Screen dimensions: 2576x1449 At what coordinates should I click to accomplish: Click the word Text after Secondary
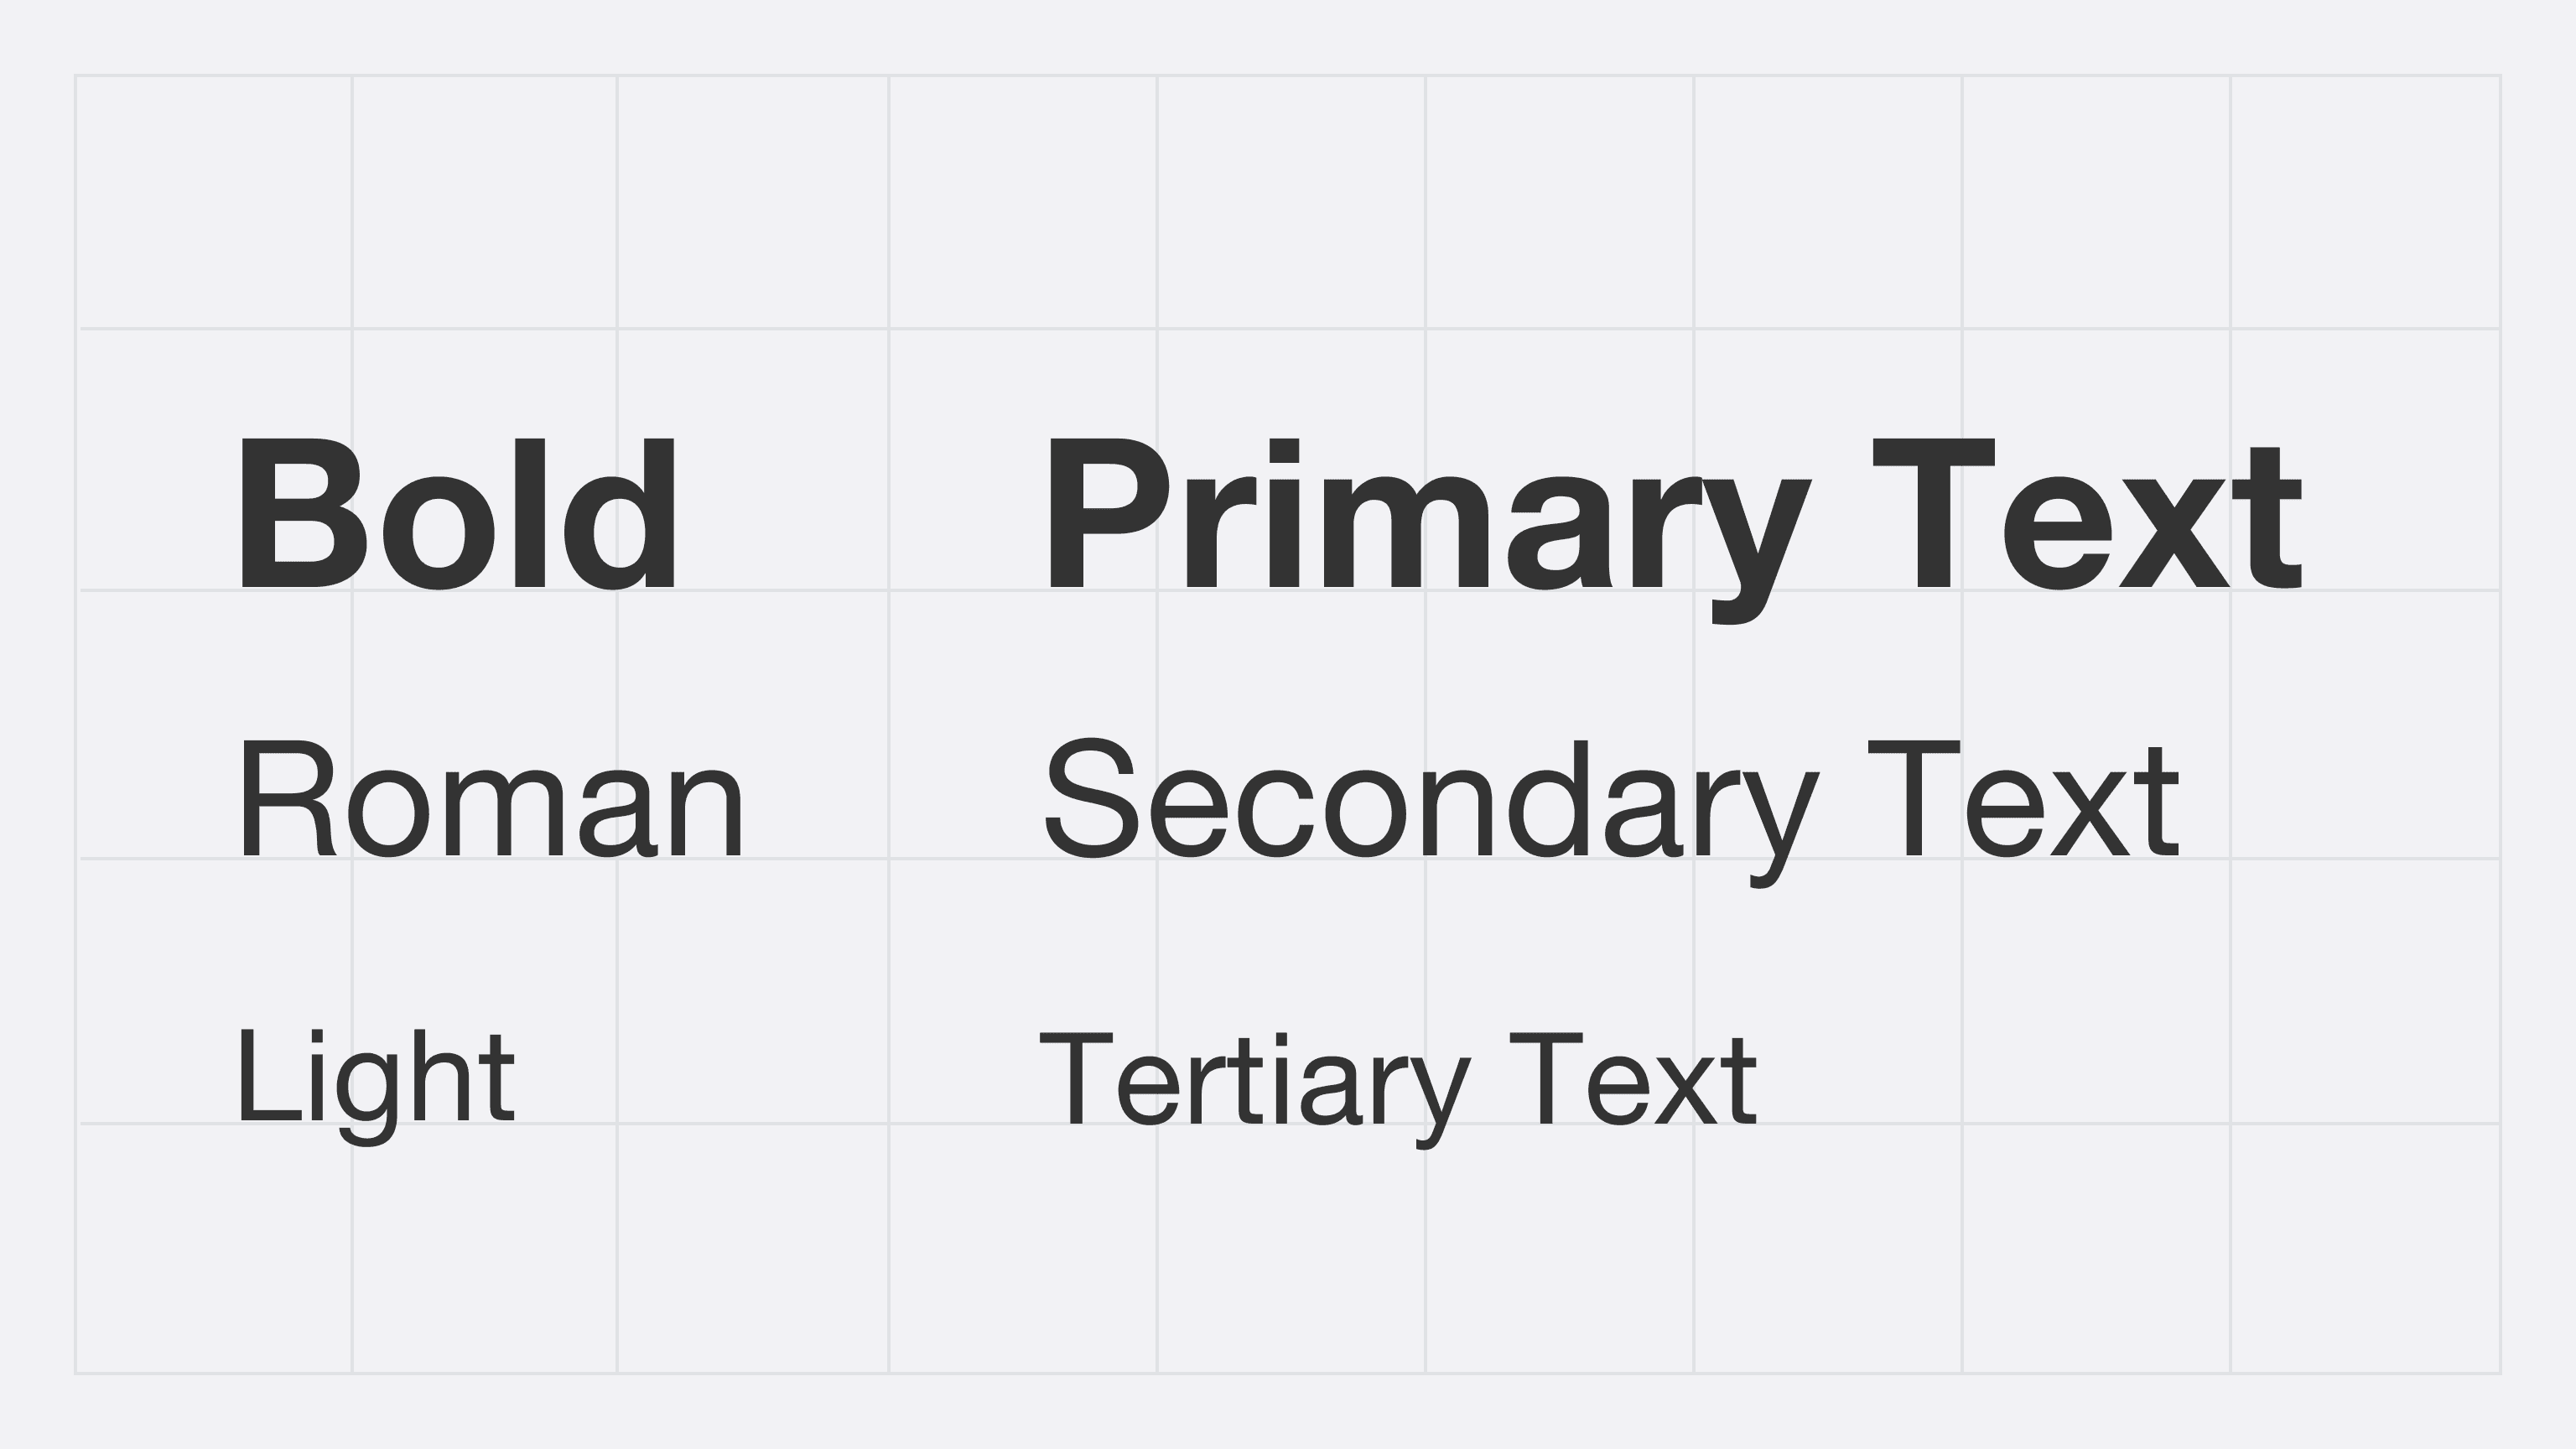coord(2023,799)
